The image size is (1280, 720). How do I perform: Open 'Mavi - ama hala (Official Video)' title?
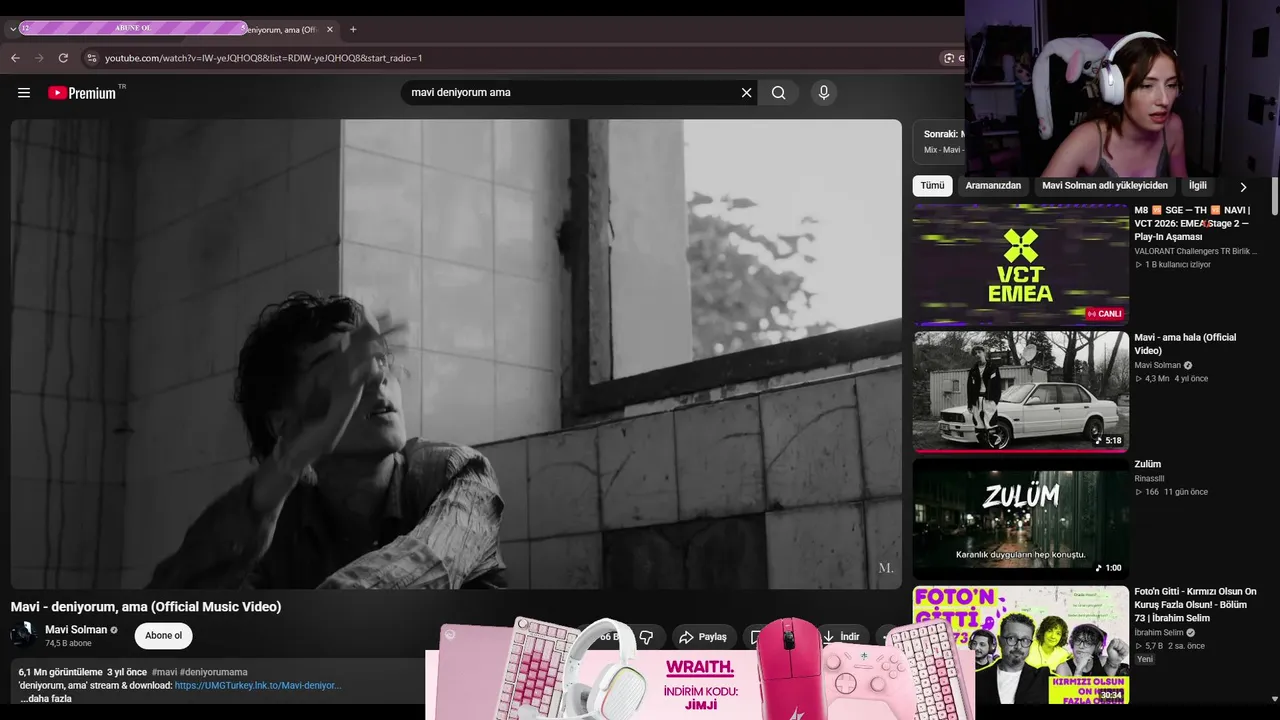pyautogui.click(x=1185, y=344)
